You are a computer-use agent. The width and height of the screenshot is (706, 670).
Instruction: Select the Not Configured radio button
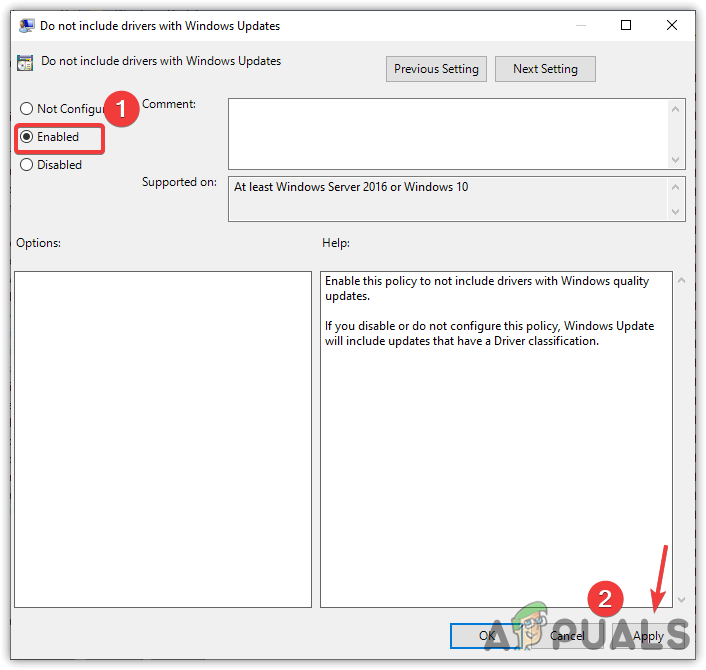[x=27, y=109]
